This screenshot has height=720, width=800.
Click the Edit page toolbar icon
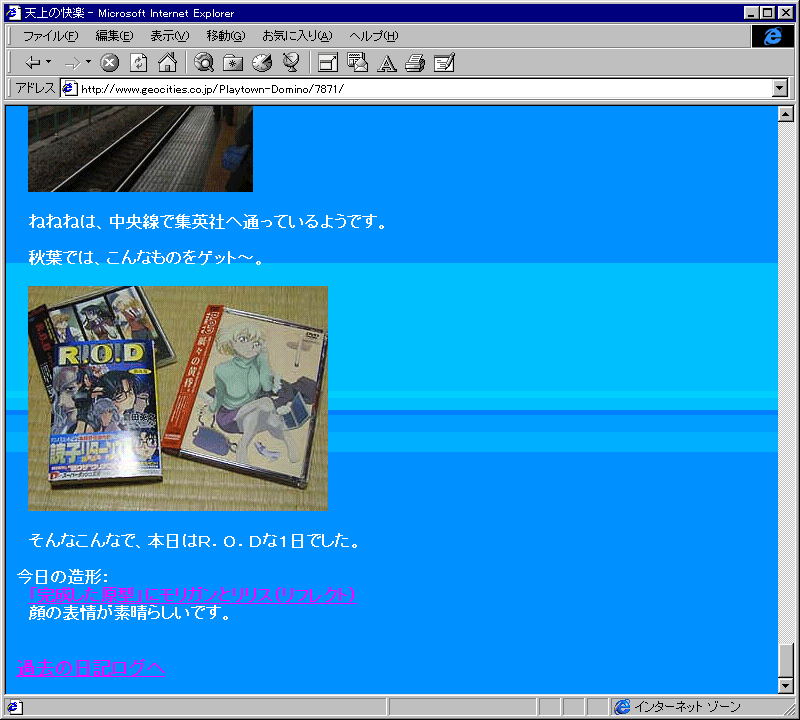pyautogui.click(x=444, y=63)
